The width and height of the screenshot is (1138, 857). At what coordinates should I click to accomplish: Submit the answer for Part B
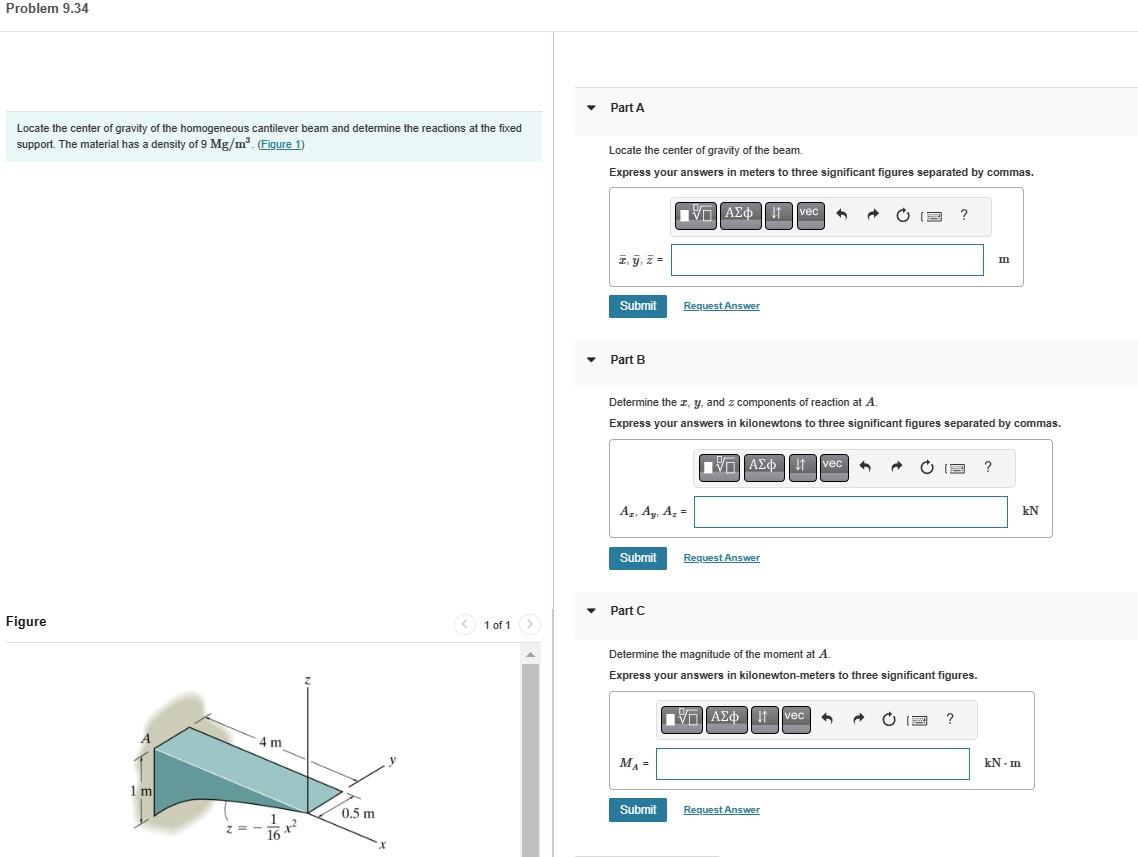[x=637, y=557]
